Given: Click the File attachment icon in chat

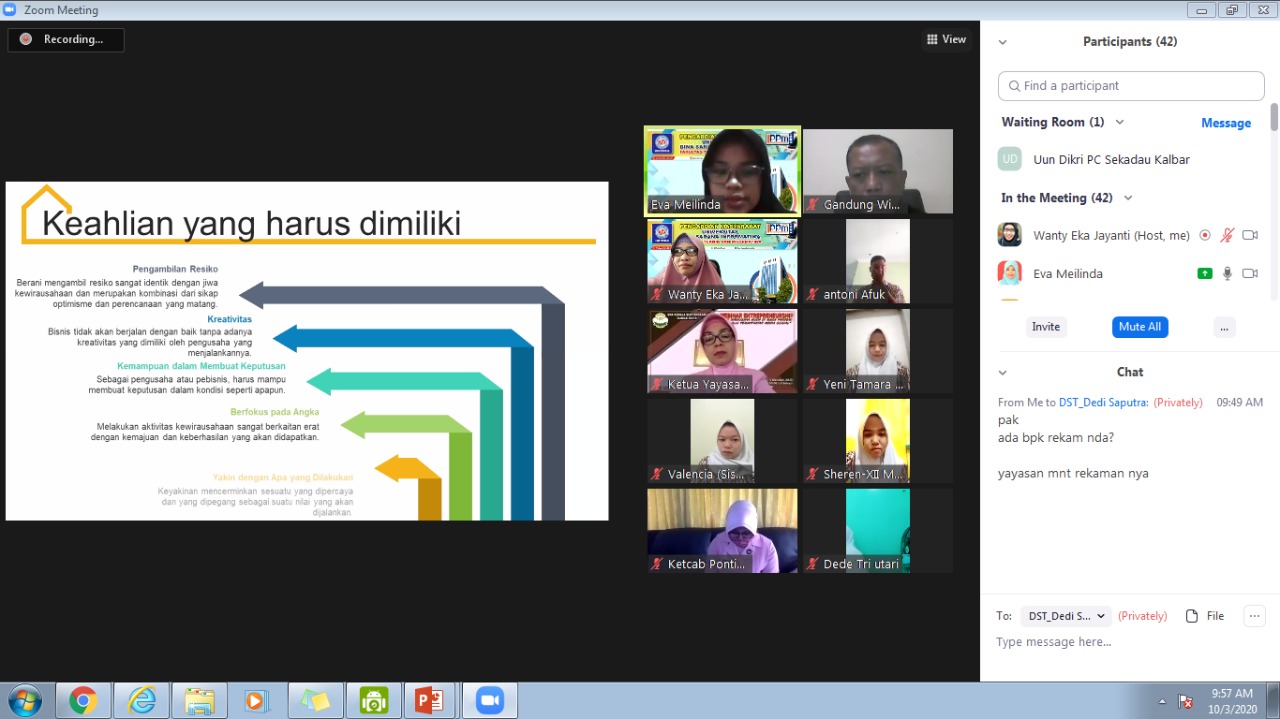Looking at the screenshot, I should 1204,616.
